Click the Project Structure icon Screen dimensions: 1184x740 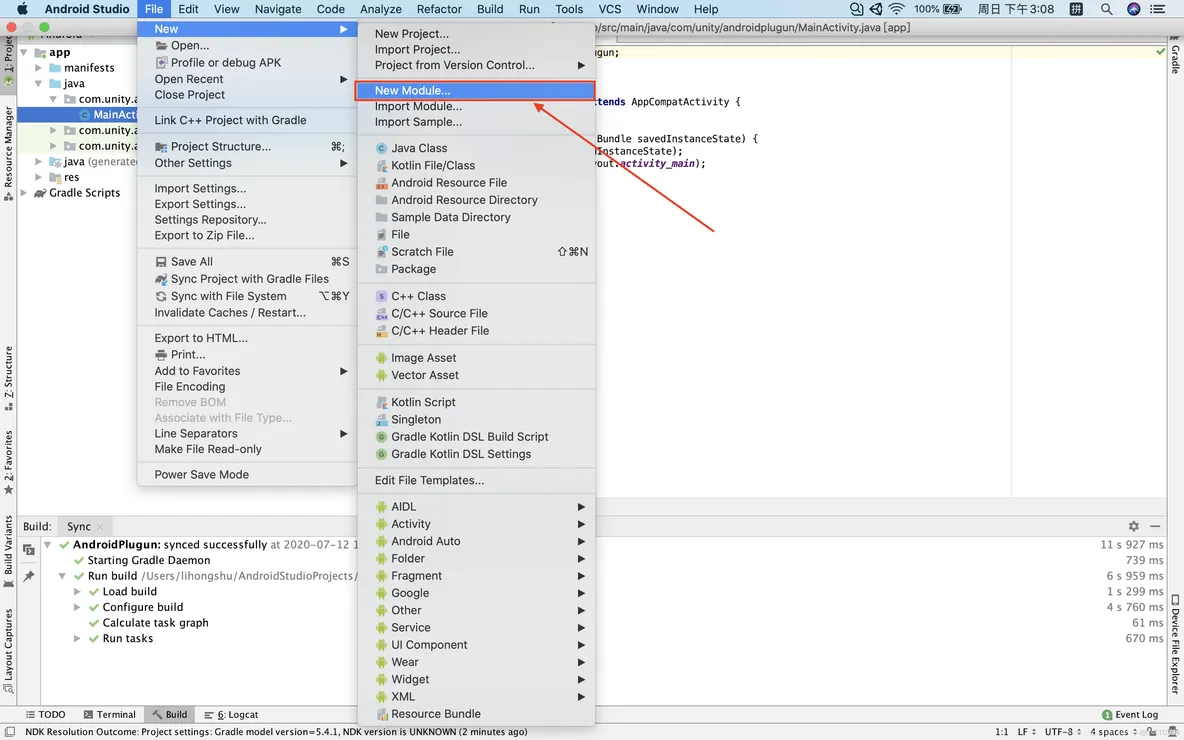tap(161, 146)
